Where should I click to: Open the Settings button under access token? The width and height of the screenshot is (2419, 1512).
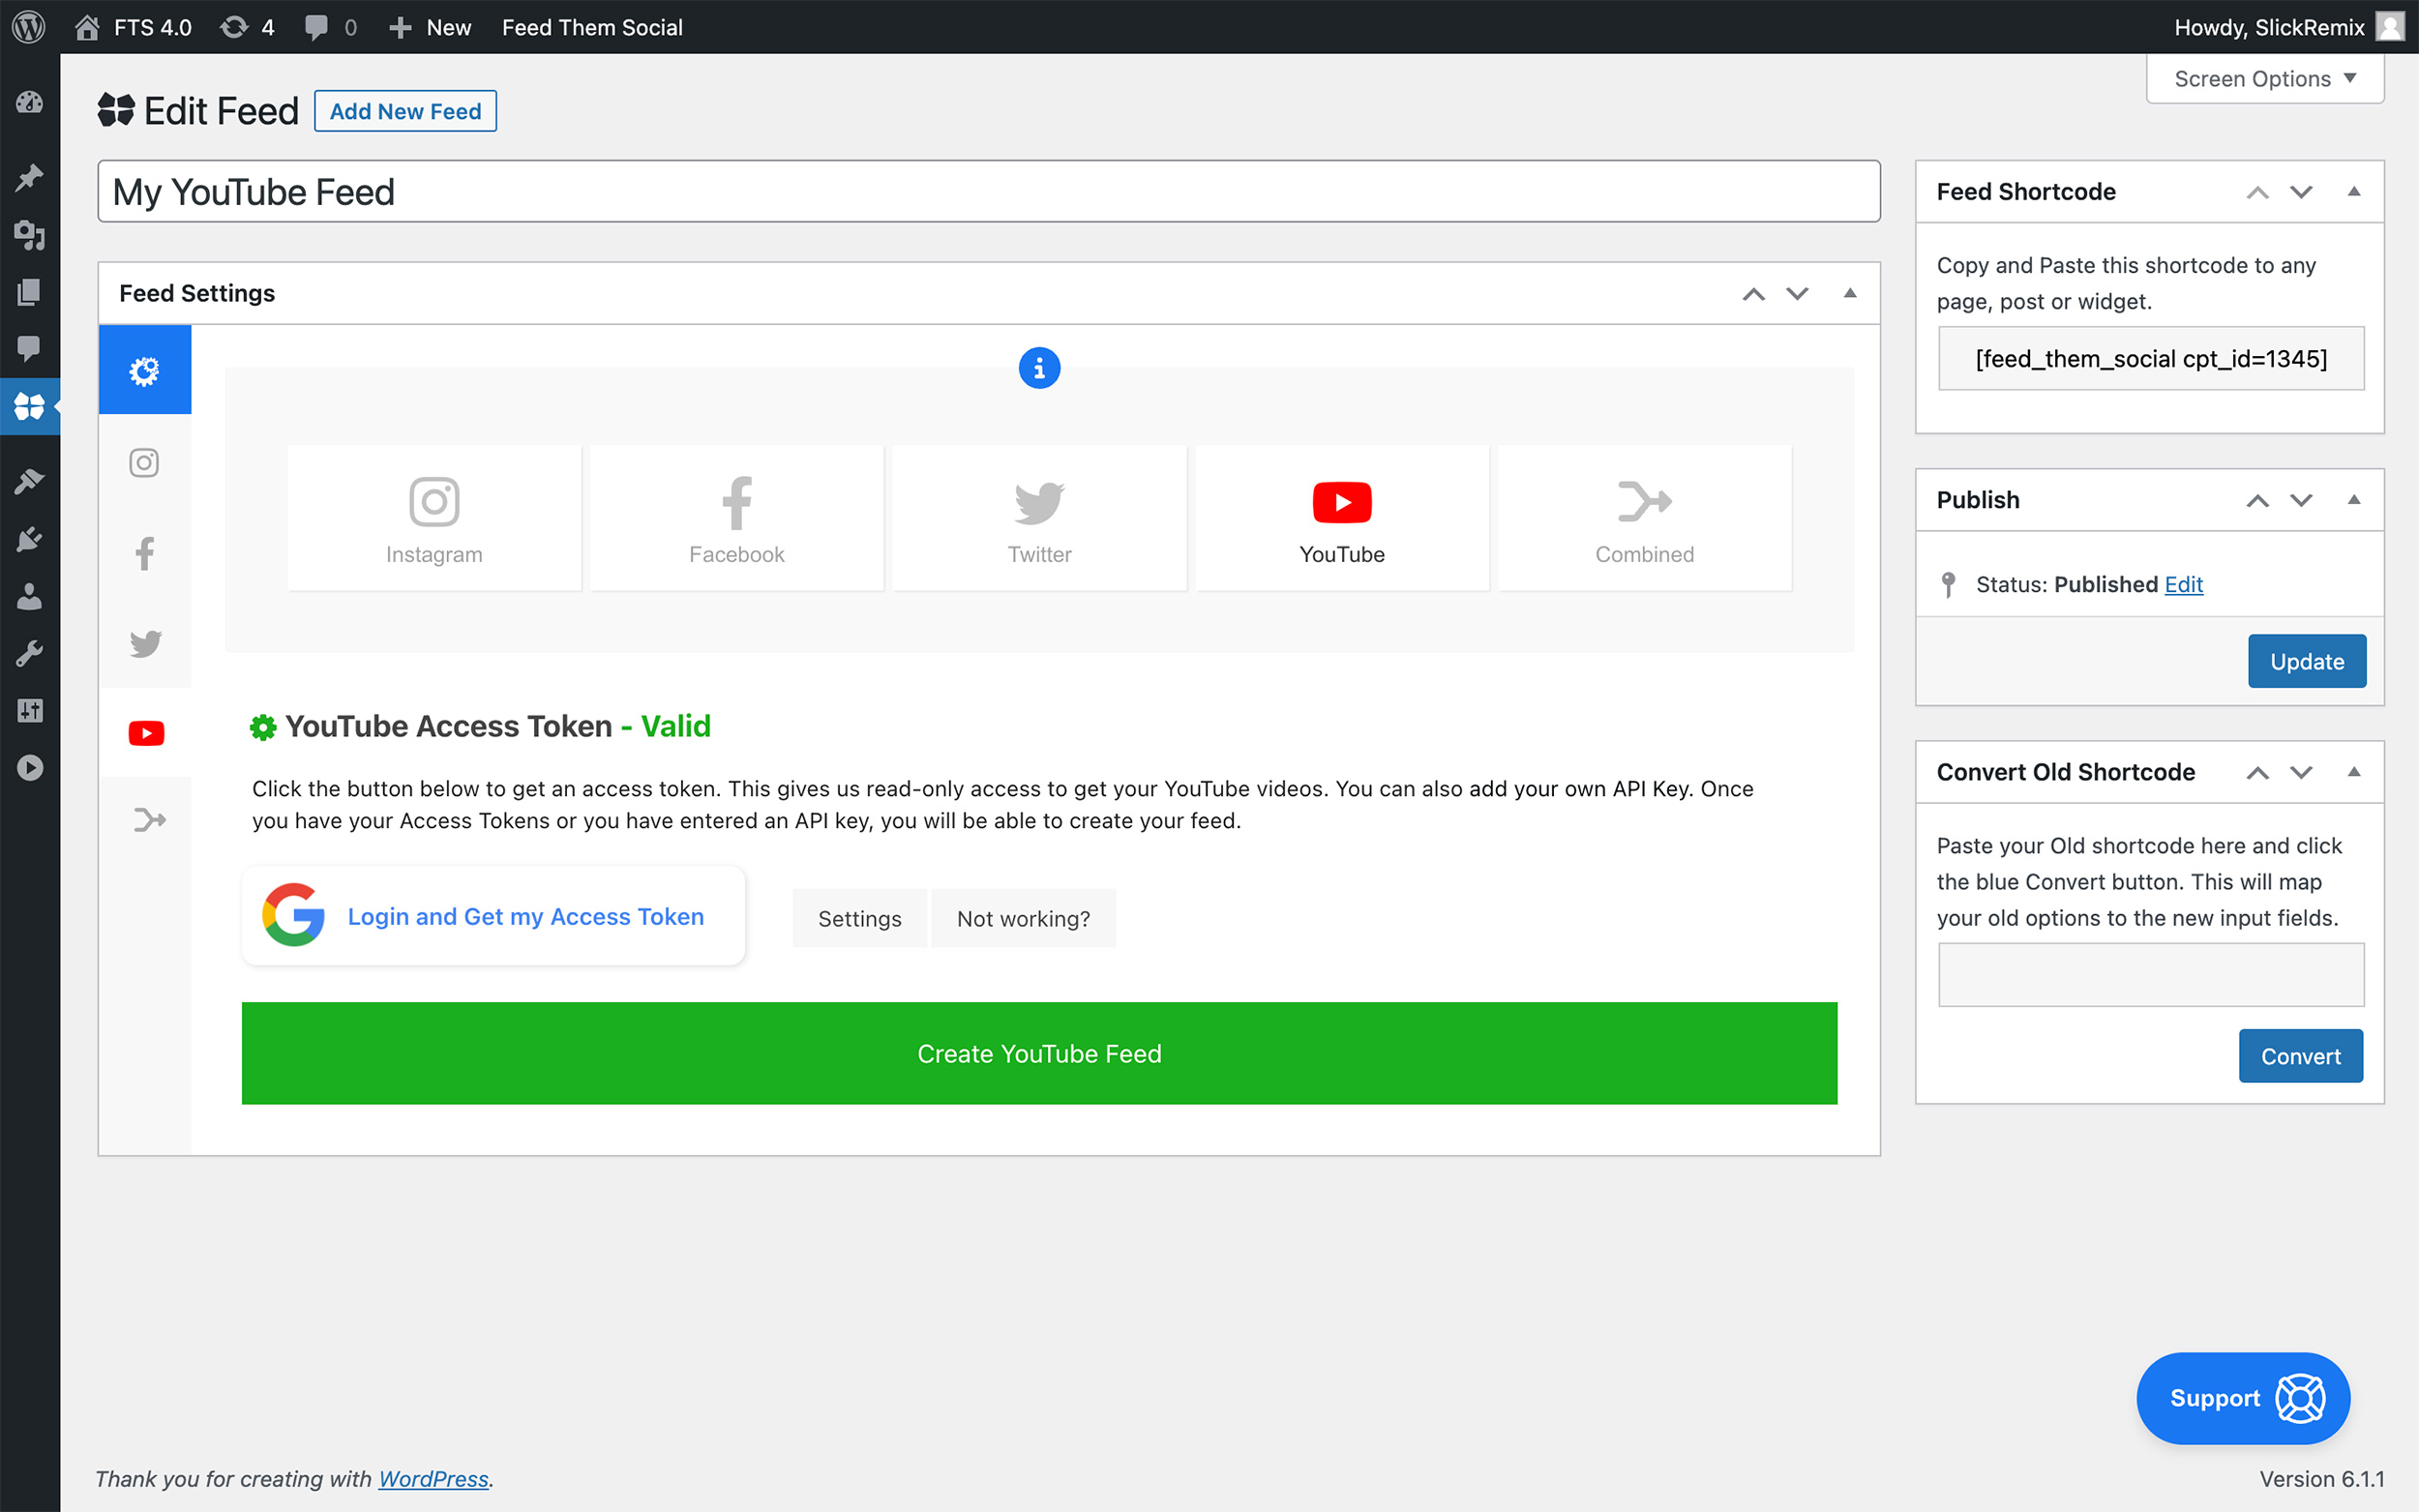point(859,918)
